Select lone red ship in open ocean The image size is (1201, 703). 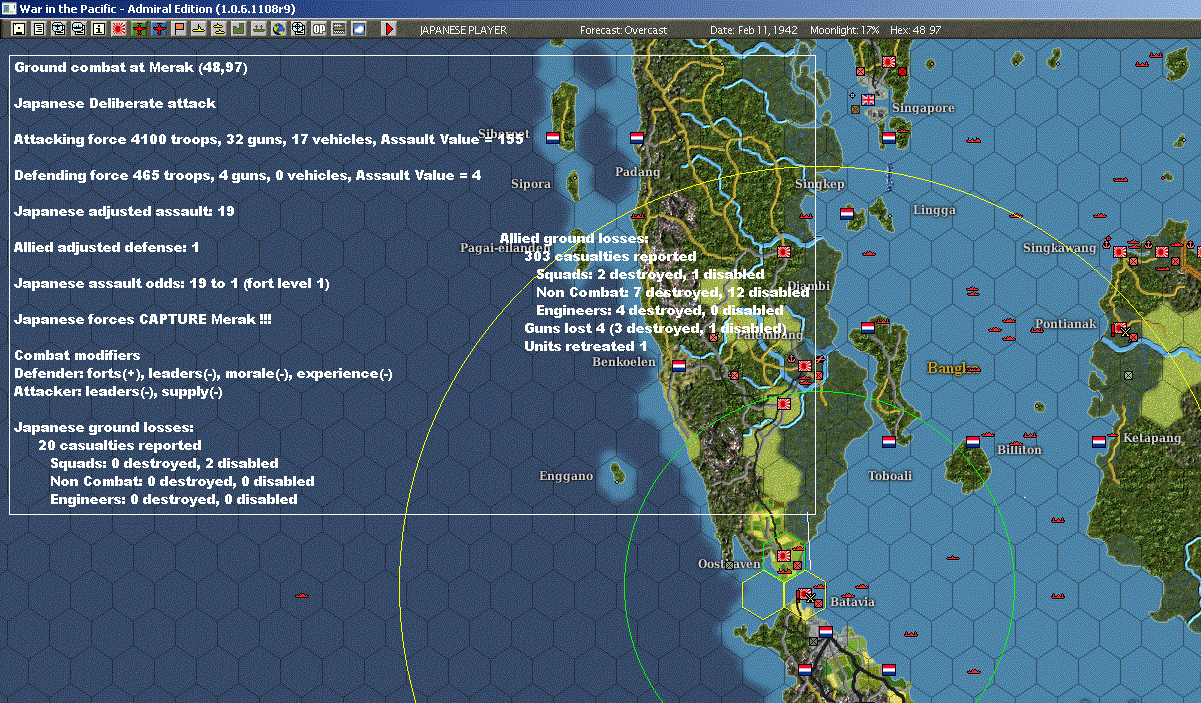302,595
